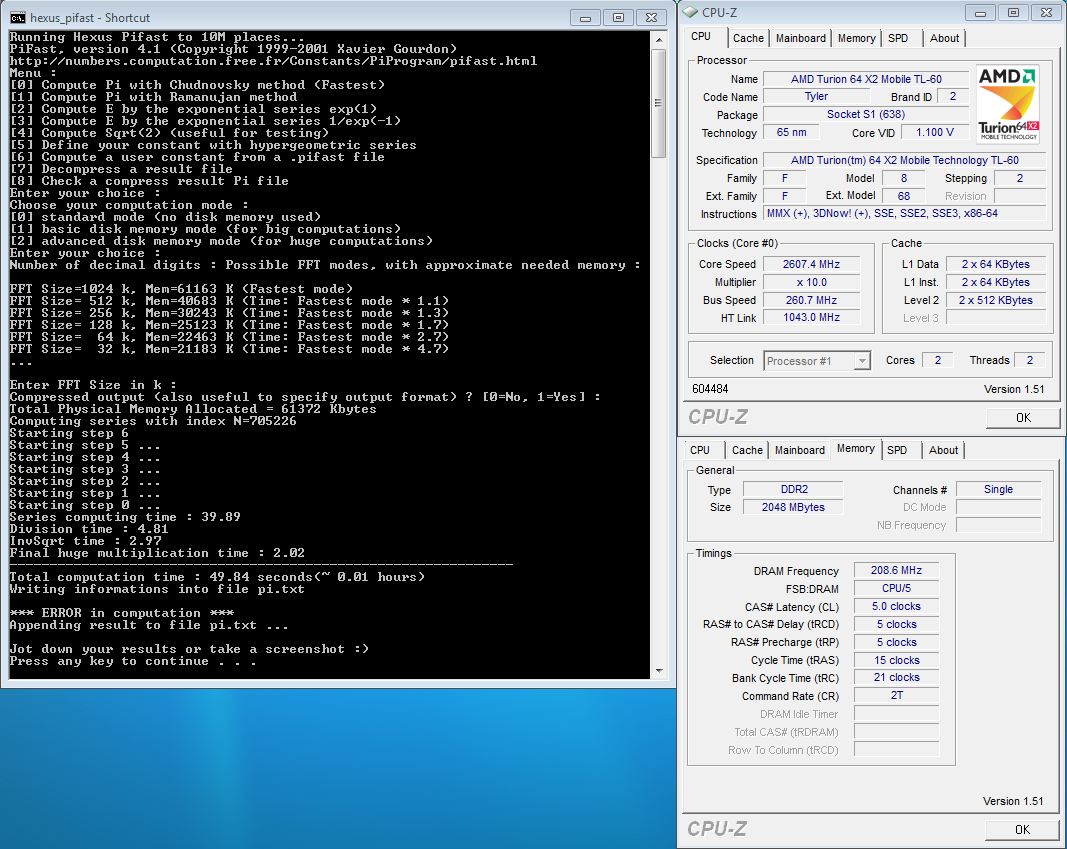Click HT Link value '1043.0 MHz'
Screen dimensions: 1067x849
[811, 317]
